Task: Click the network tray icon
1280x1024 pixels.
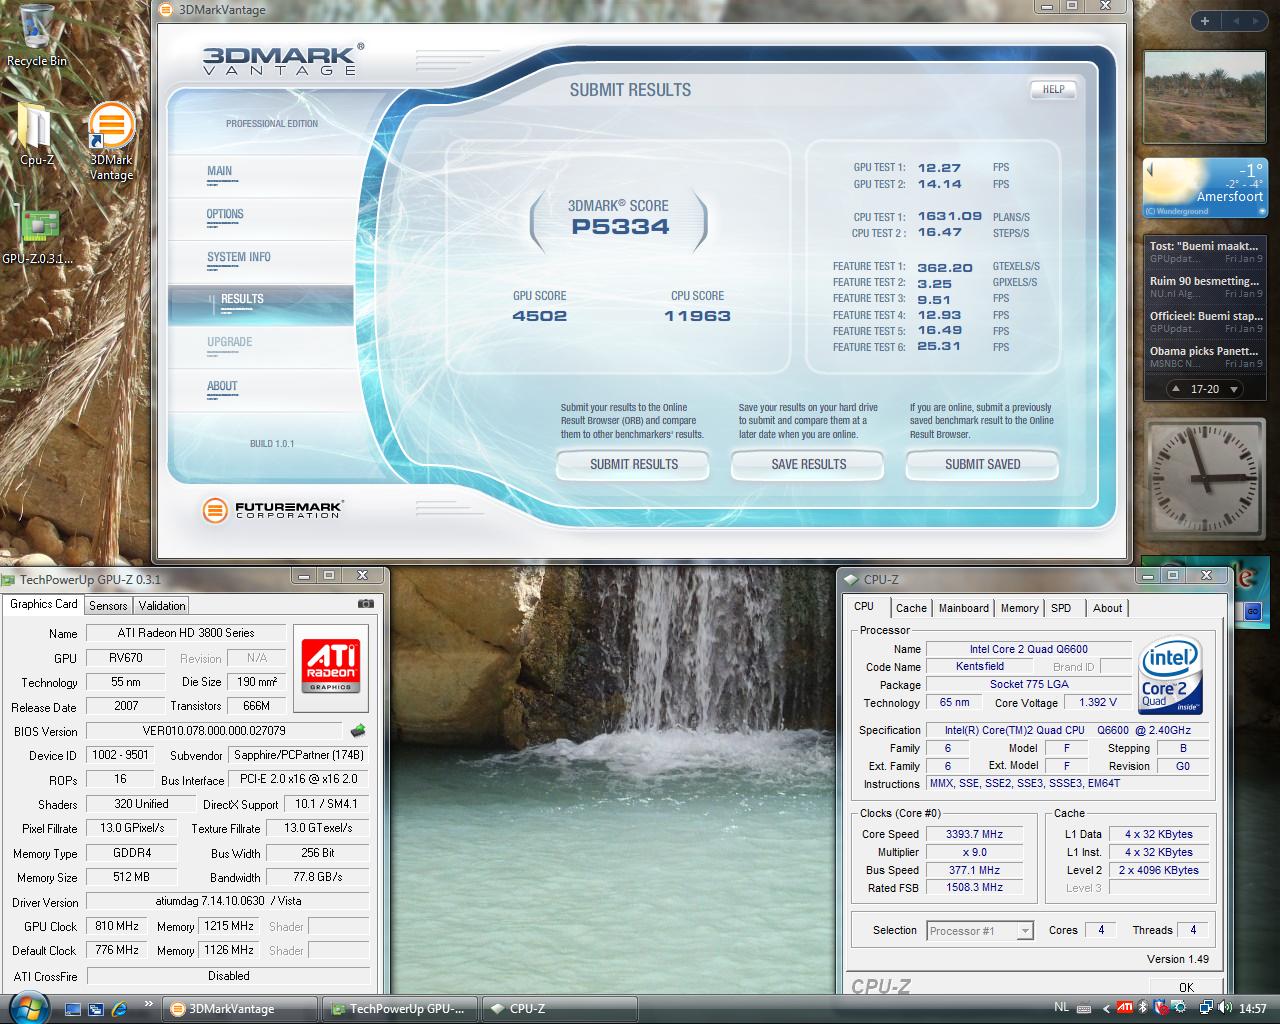Action: [x=1207, y=1009]
